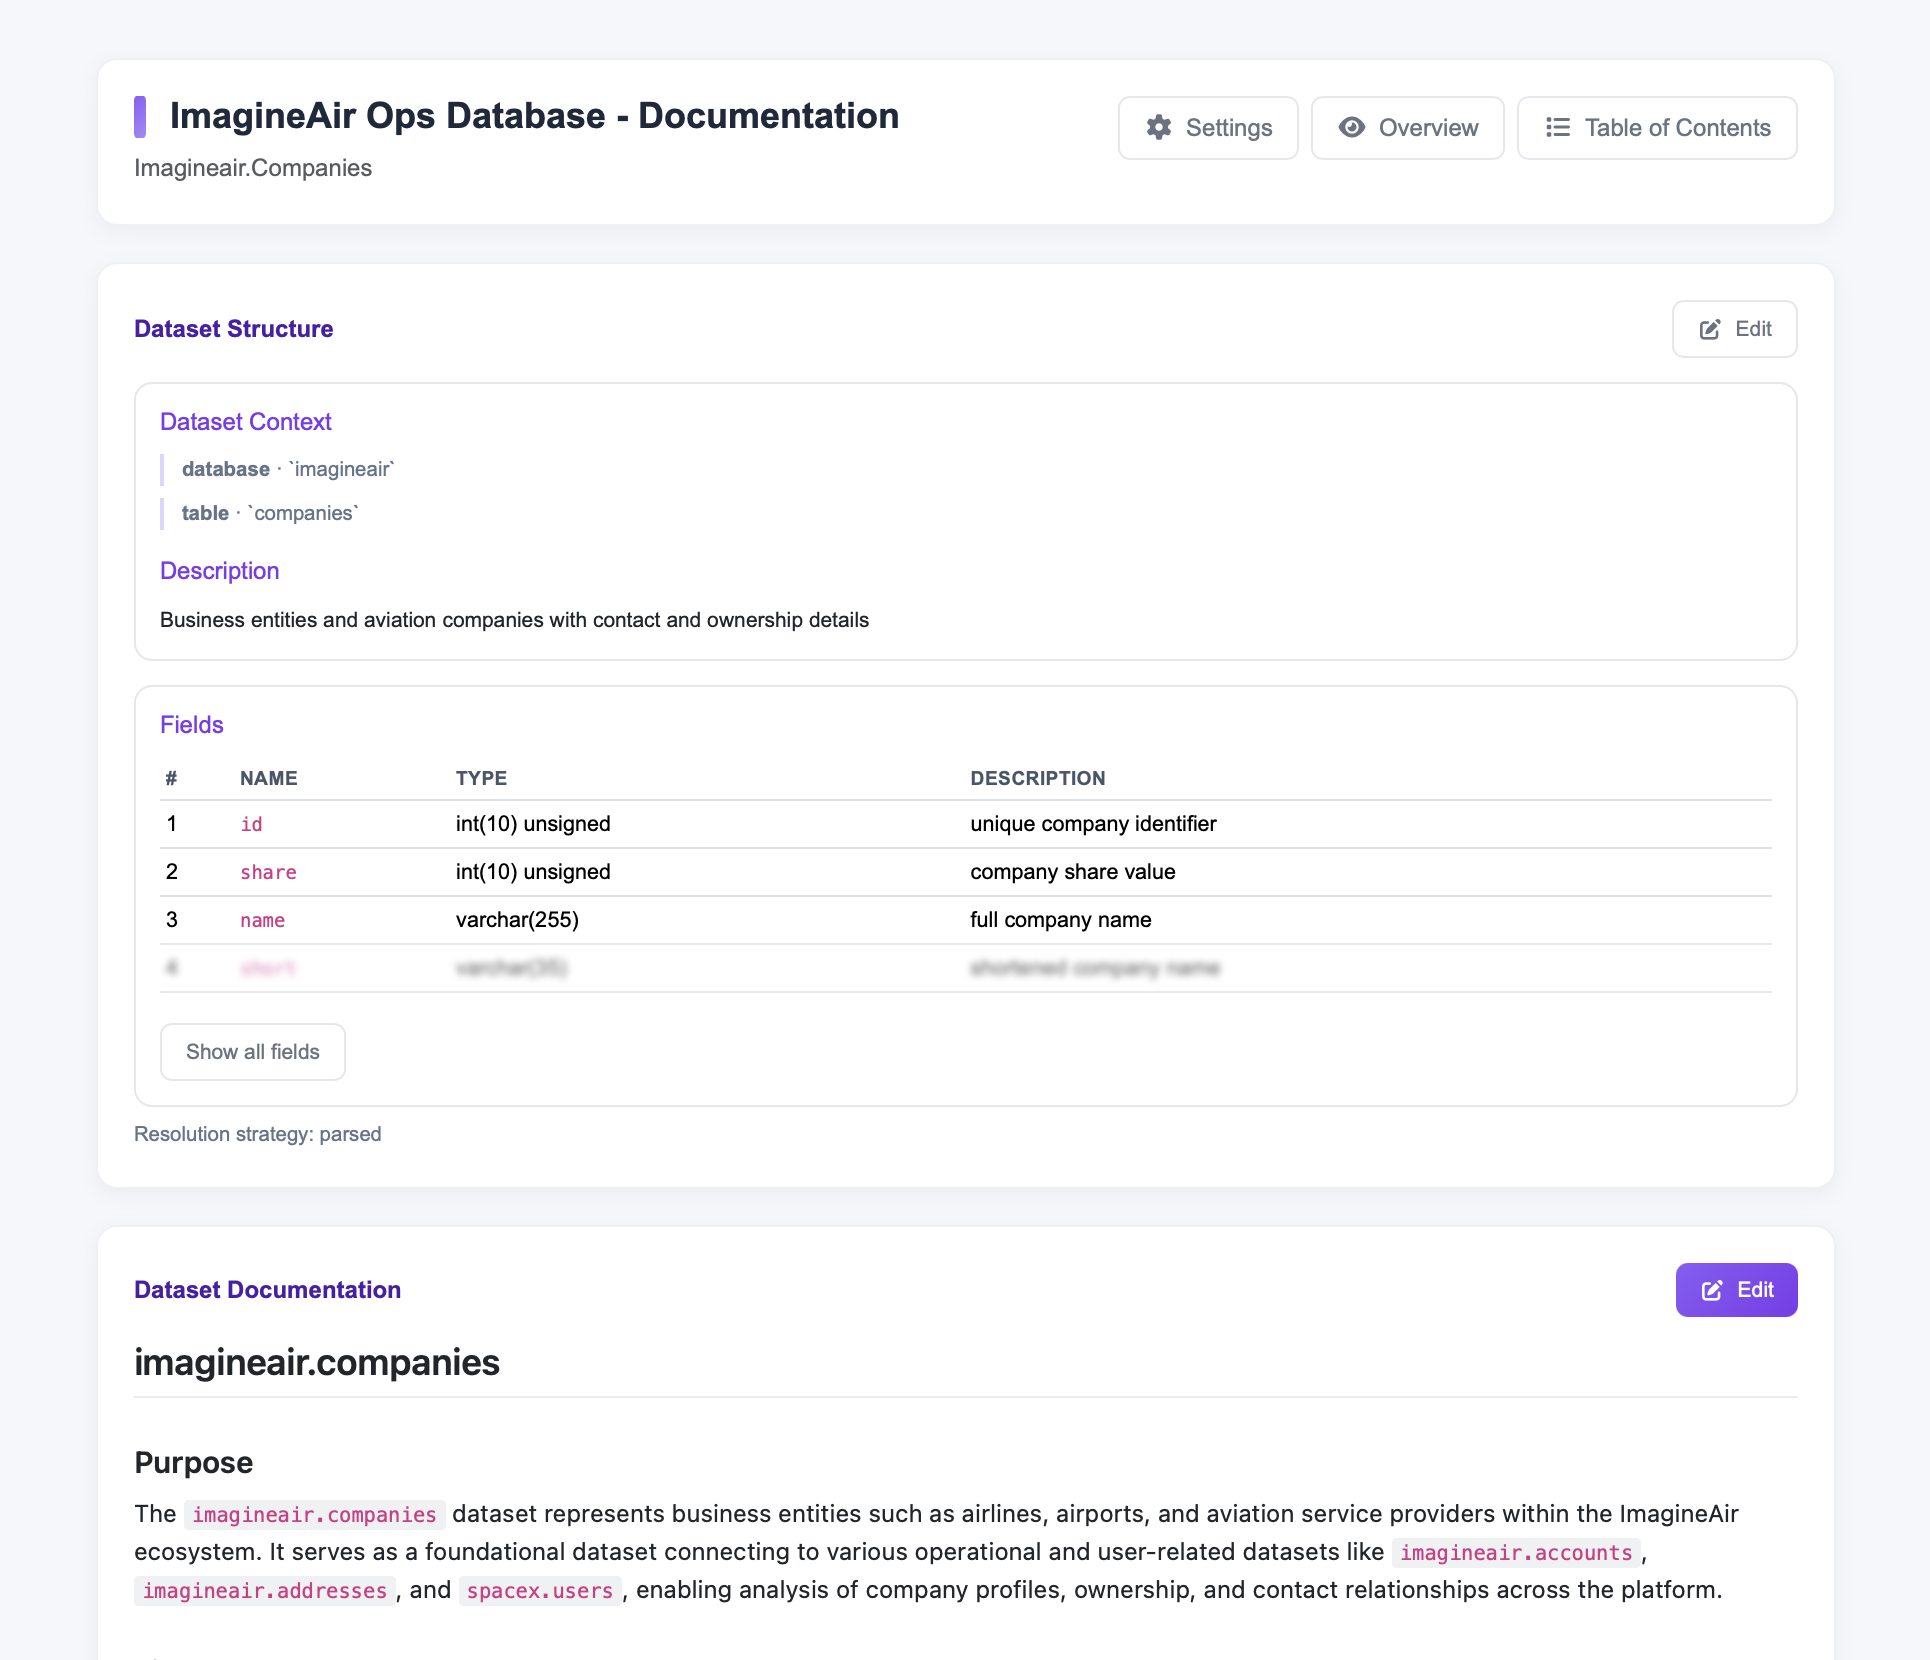Click row number 1 in Fields table
The height and width of the screenshot is (1660, 1930).
coord(172,824)
